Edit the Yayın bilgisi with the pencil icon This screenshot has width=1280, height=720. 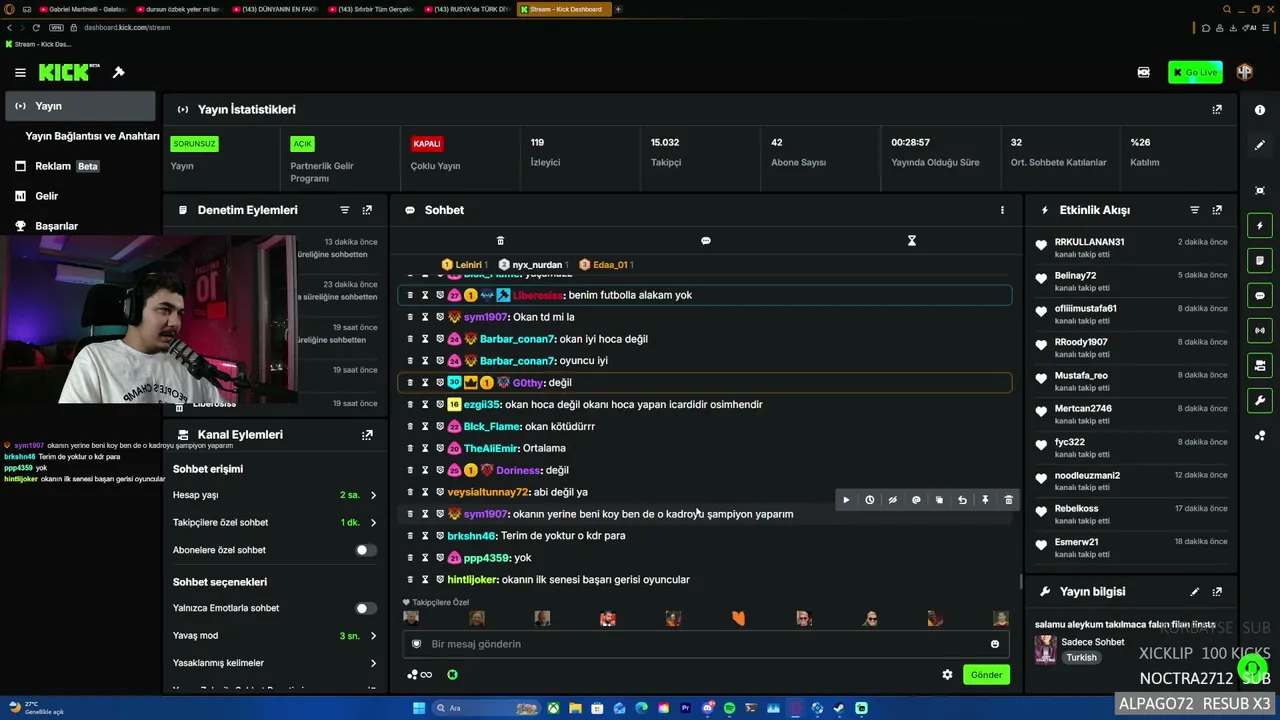click(1194, 592)
